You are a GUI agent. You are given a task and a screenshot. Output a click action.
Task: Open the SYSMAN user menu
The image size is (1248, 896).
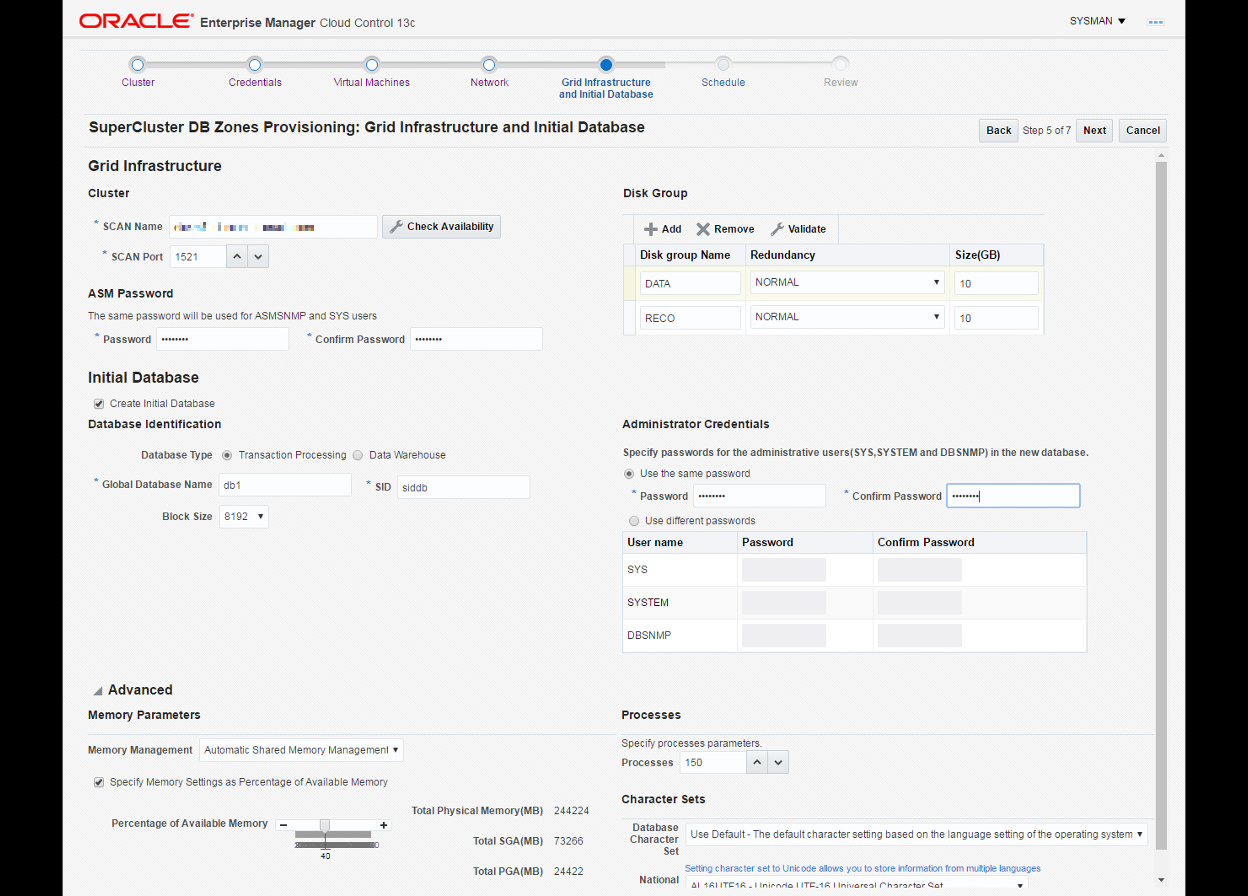pos(1097,21)
